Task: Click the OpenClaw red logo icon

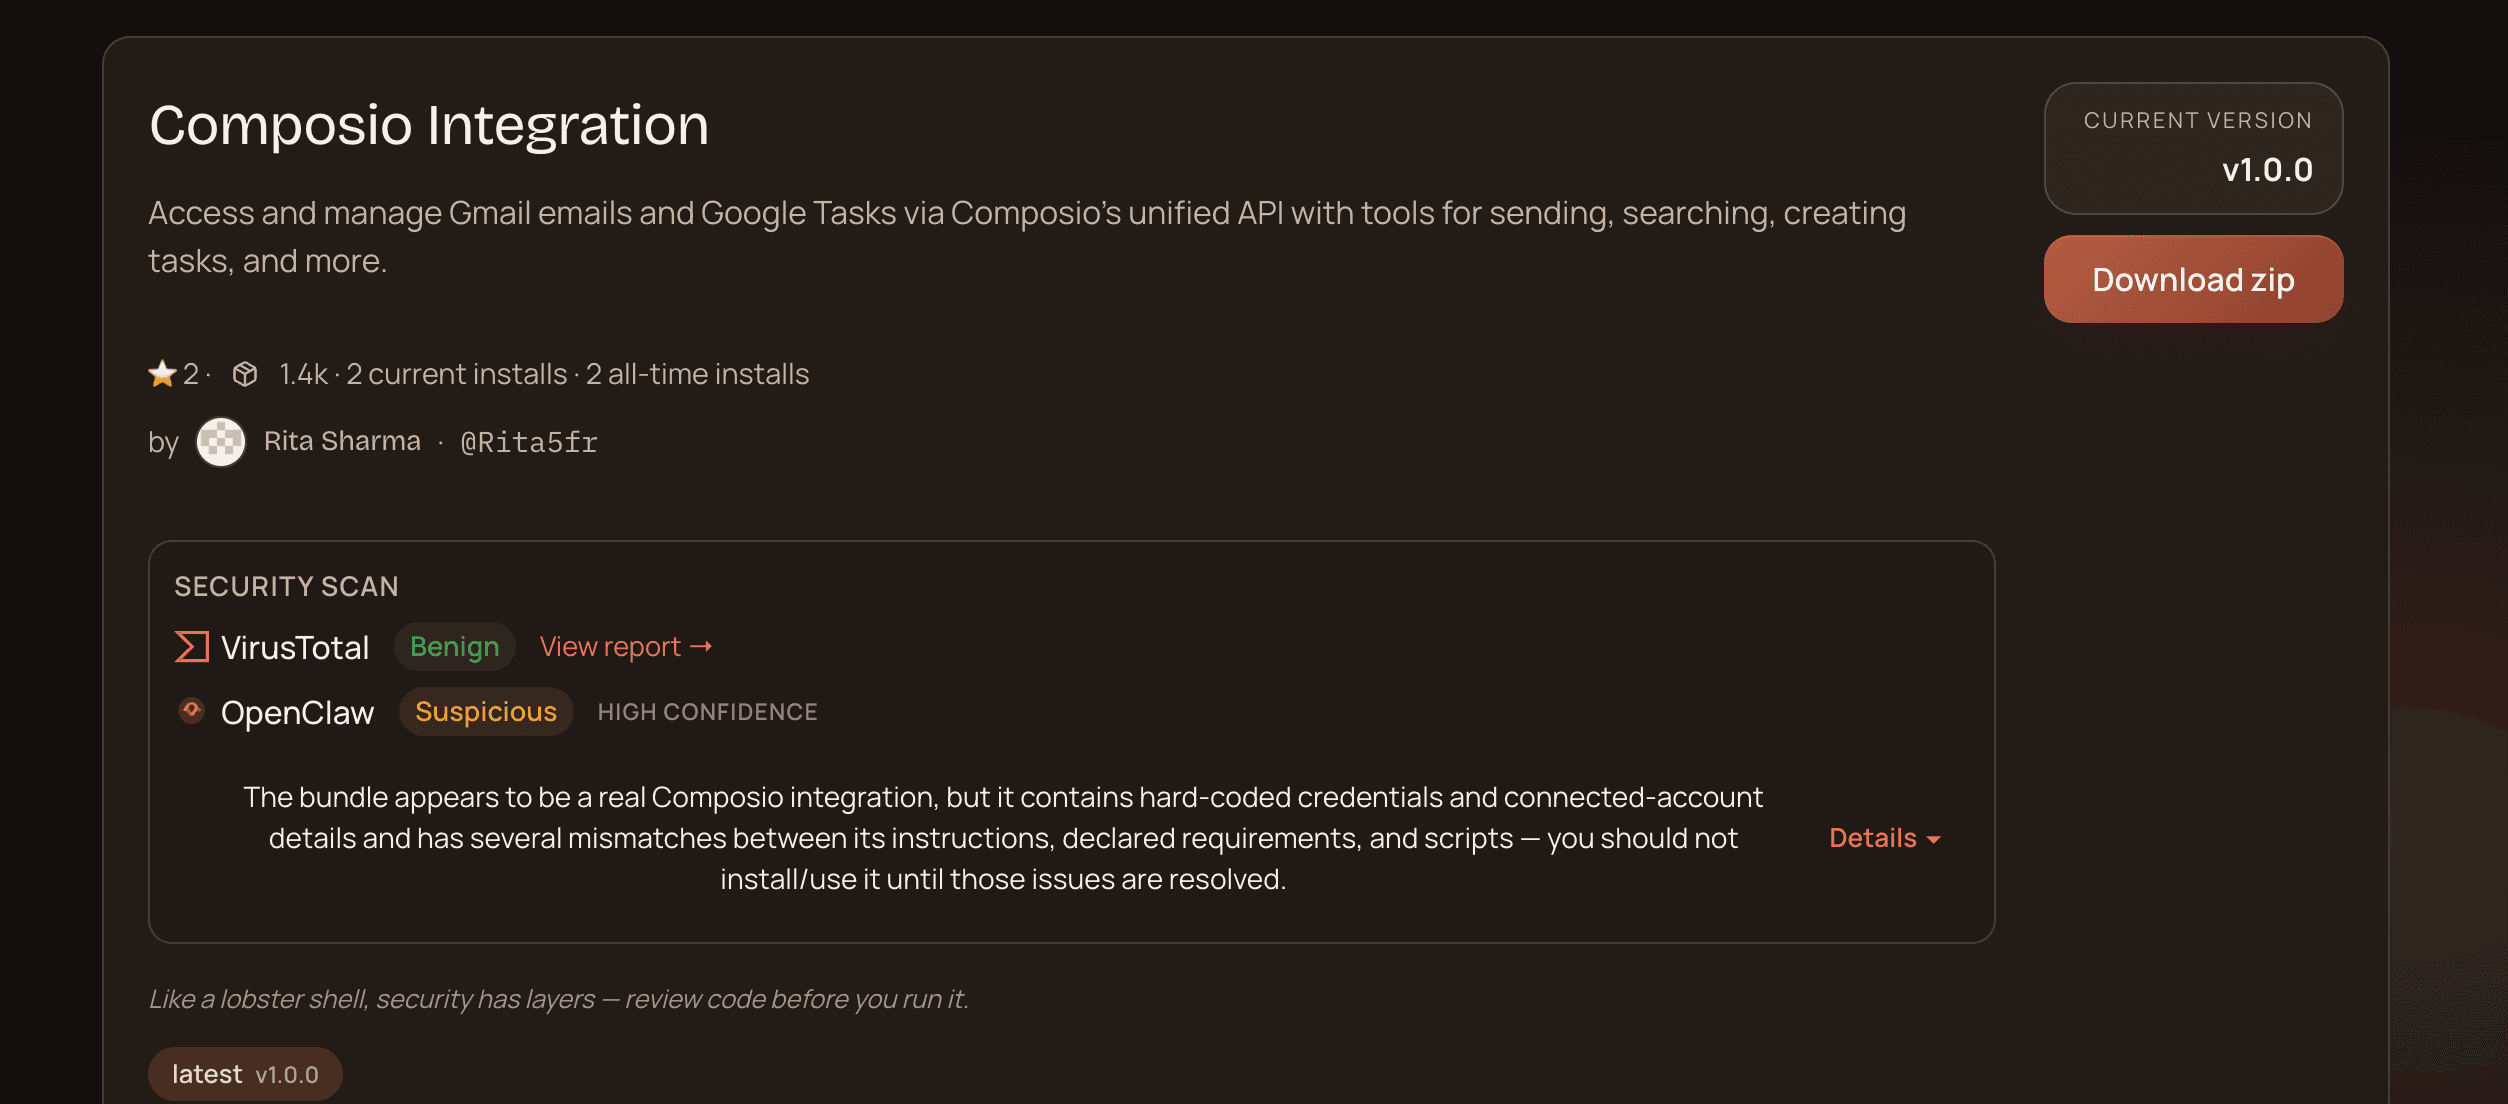Action: 191,711
